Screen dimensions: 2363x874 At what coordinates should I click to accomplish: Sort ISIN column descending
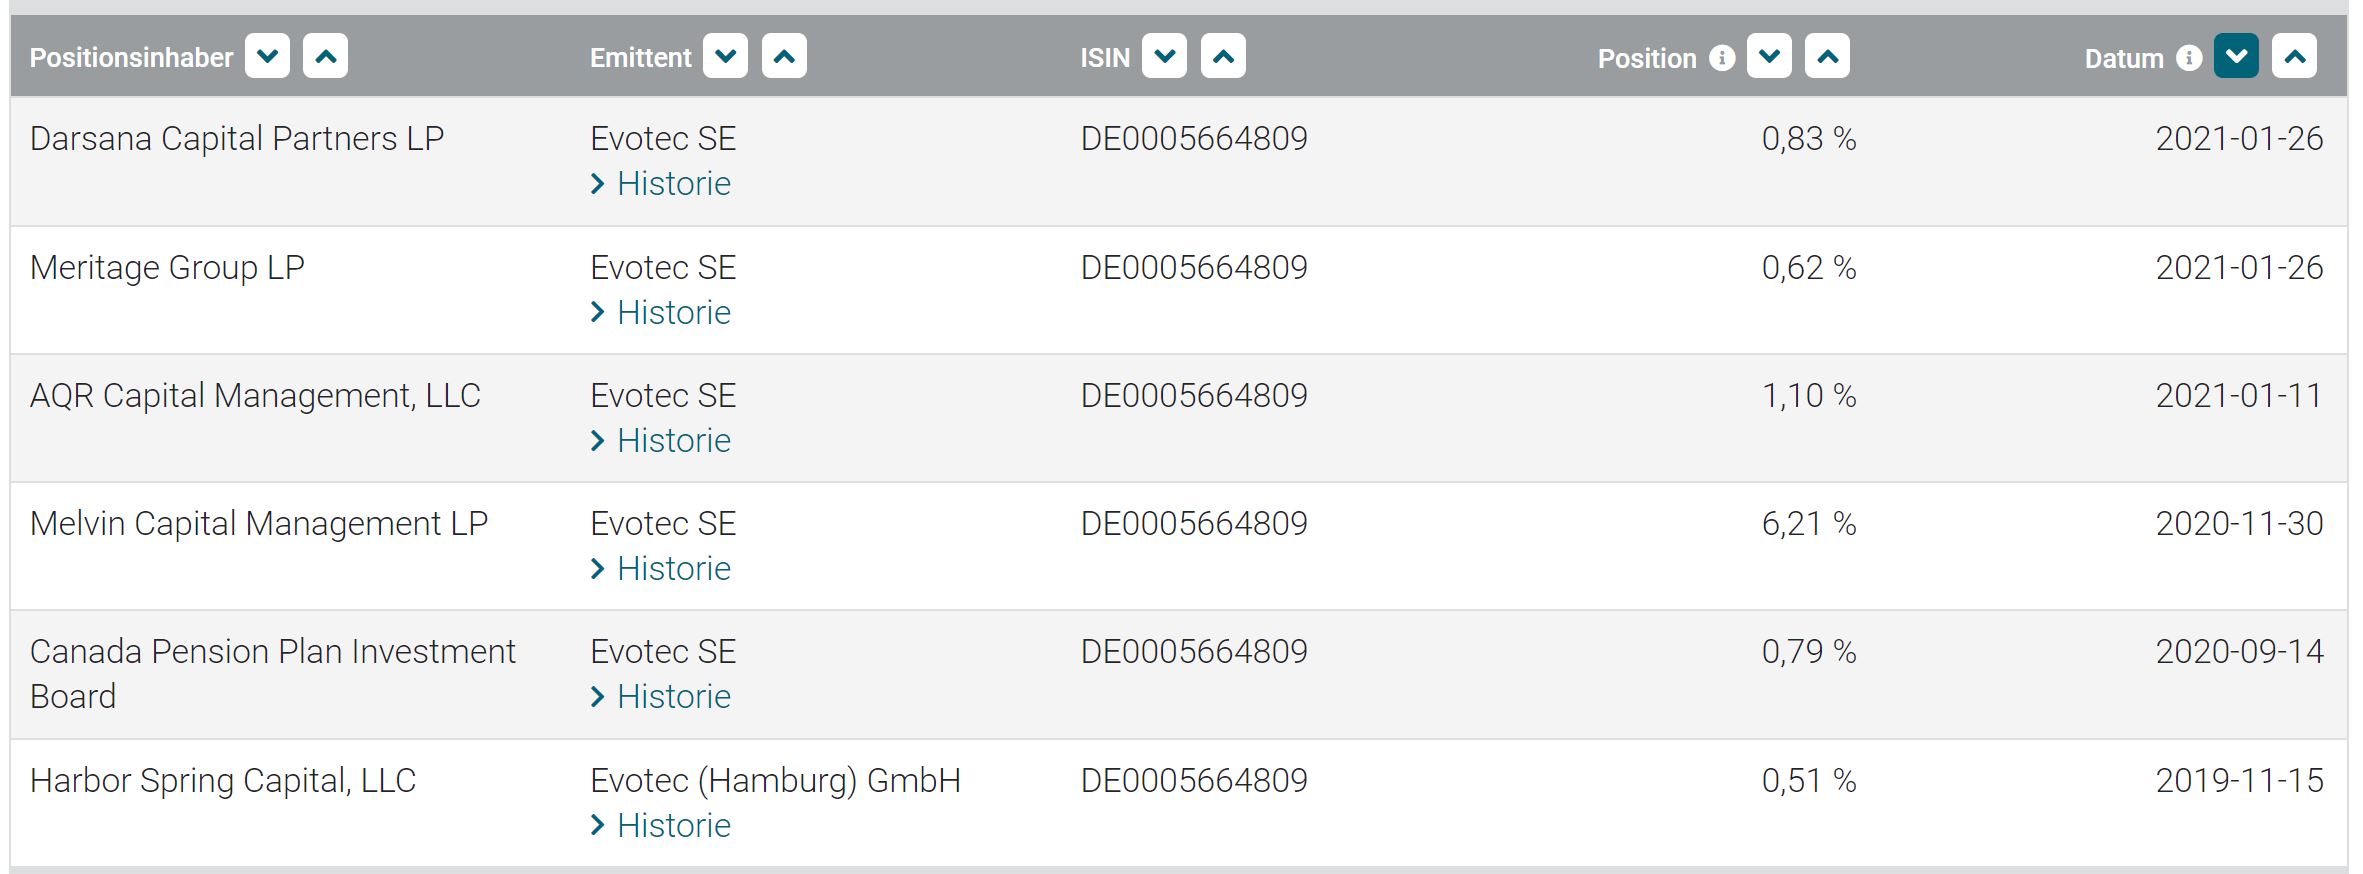click(x=1164, y=56)
